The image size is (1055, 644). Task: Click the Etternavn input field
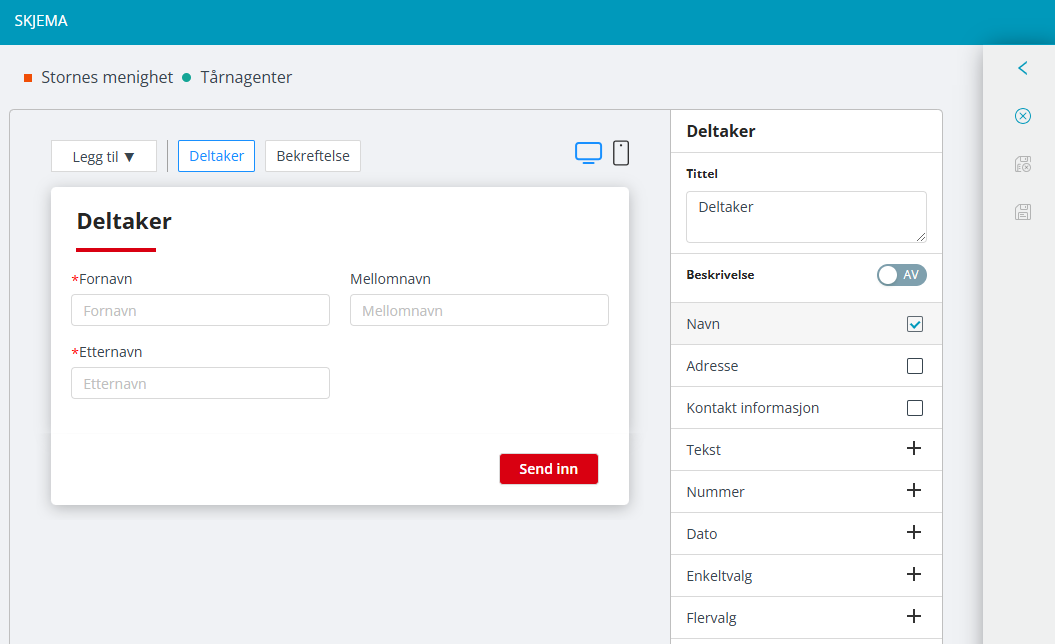click(200, 384)
